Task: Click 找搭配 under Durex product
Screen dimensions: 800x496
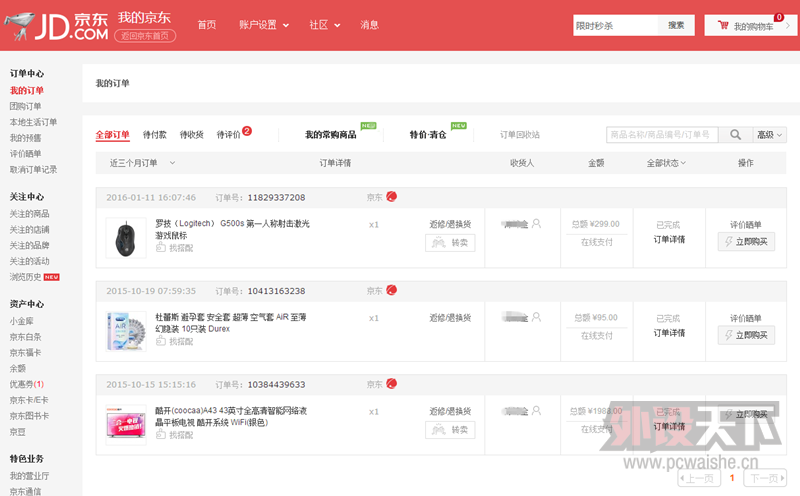Action: (x=174, y=341)
